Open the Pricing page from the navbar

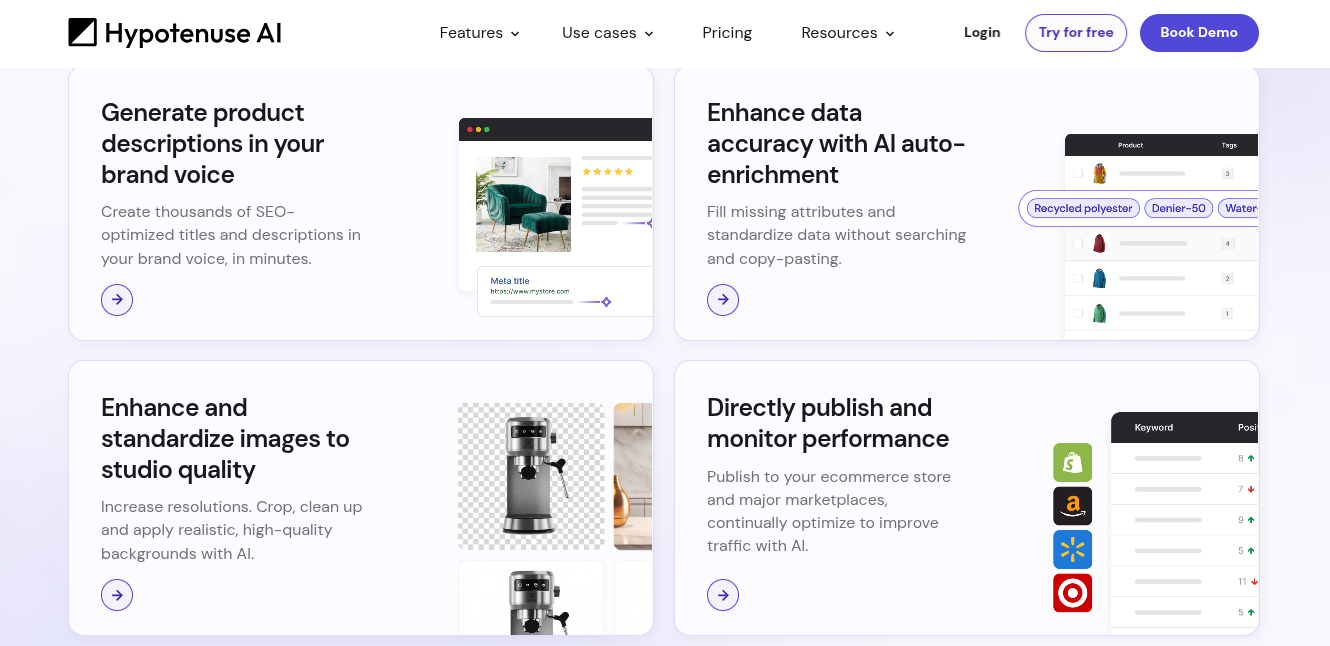coord(727,33)
